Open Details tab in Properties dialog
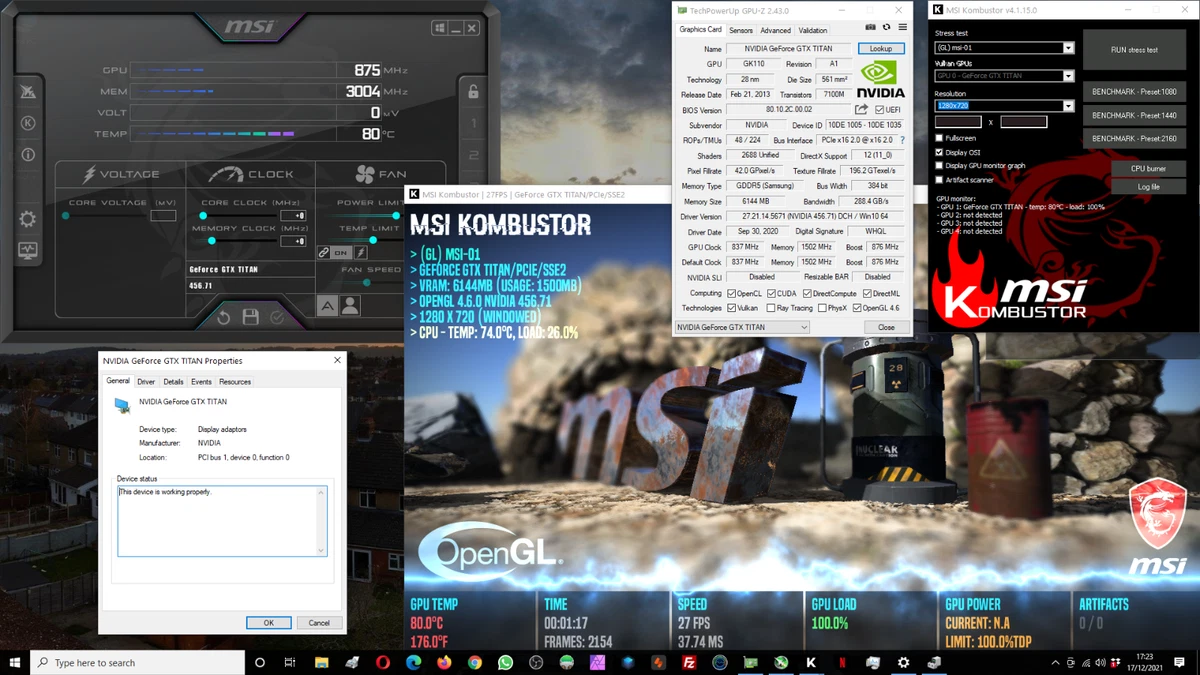 pos(173,382)
